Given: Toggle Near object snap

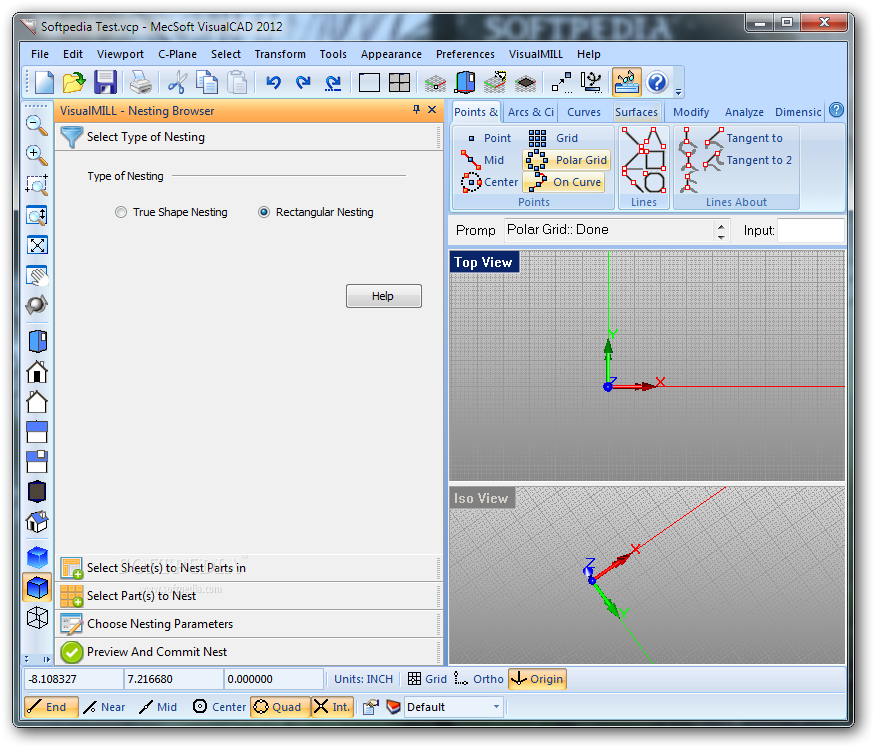Looking at the screenshot, I should [104, 707].
